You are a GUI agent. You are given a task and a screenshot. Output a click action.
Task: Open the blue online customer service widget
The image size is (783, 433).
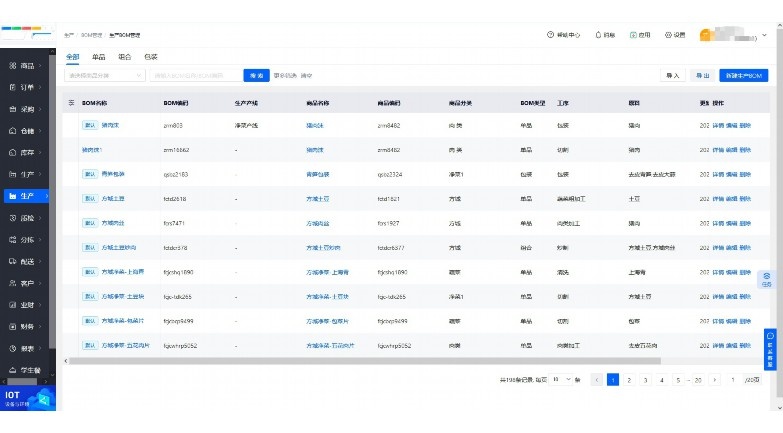pyautogui.click(x=770, y=349)
